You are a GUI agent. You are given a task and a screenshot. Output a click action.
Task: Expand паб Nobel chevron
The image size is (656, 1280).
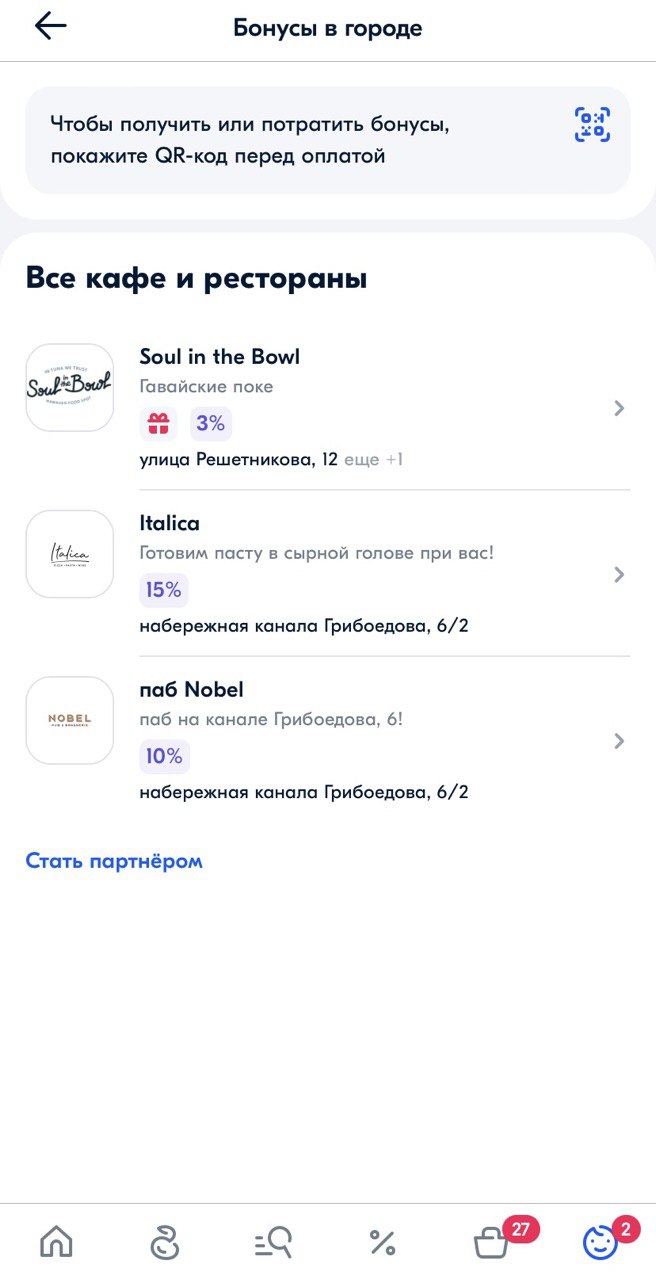click(x=619, y=741)
